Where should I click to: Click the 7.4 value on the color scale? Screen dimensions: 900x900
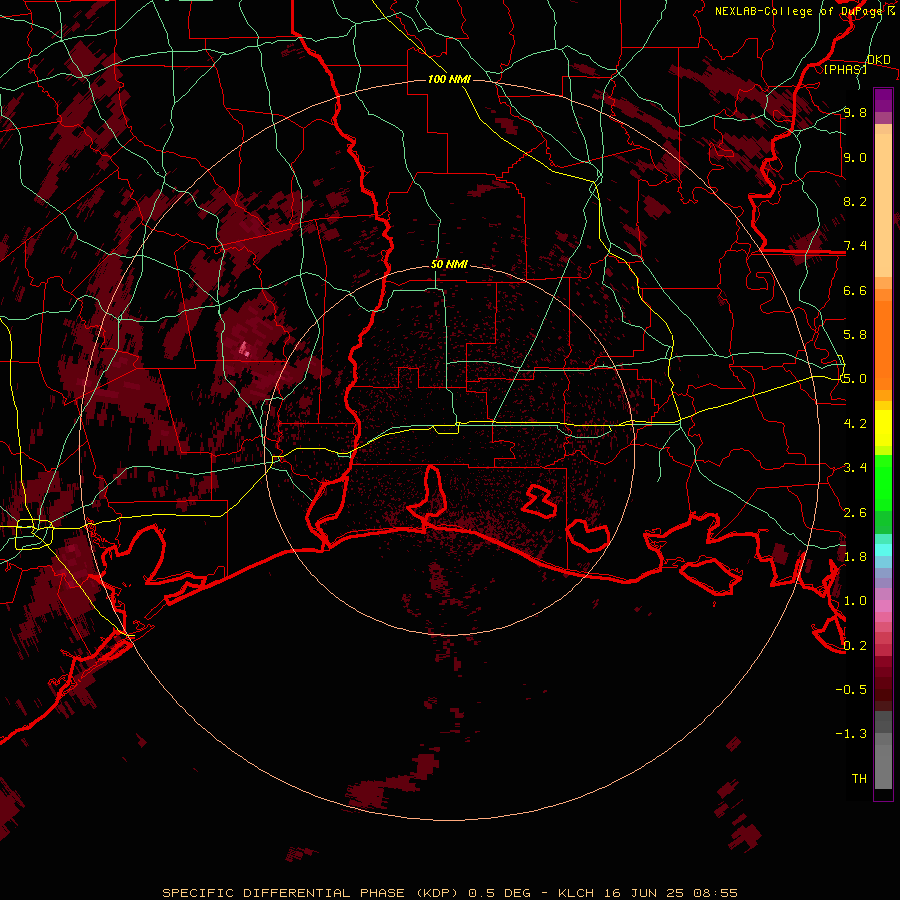click(x=855, y=246)
